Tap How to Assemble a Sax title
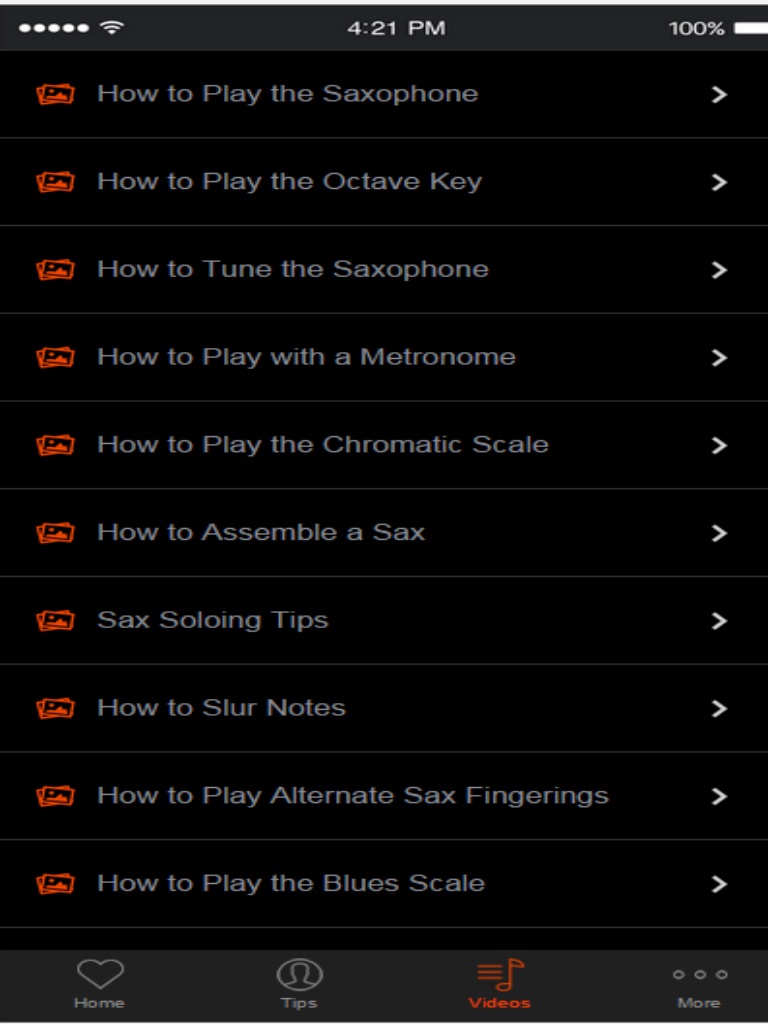 [260, 532]
